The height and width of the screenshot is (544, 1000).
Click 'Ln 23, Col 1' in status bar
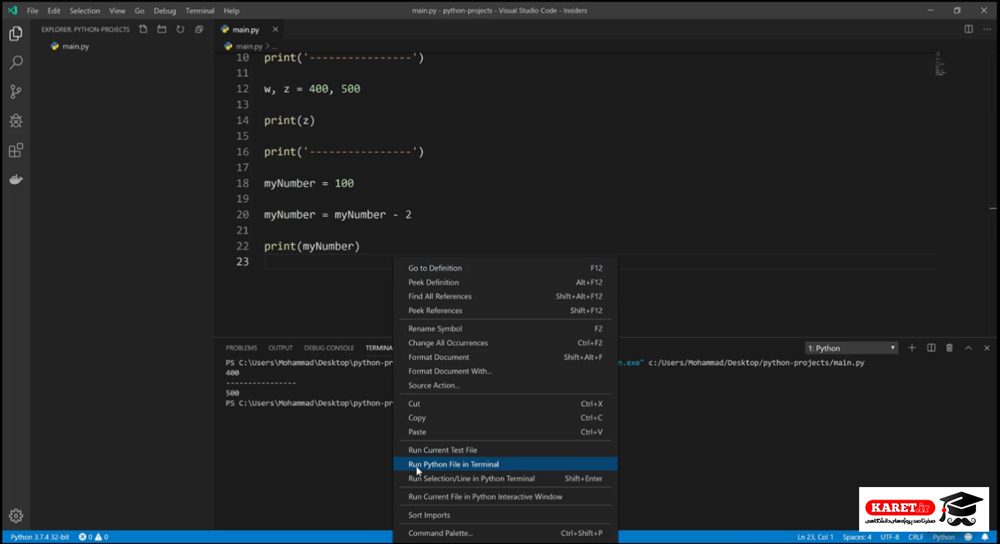pos(815,537)
